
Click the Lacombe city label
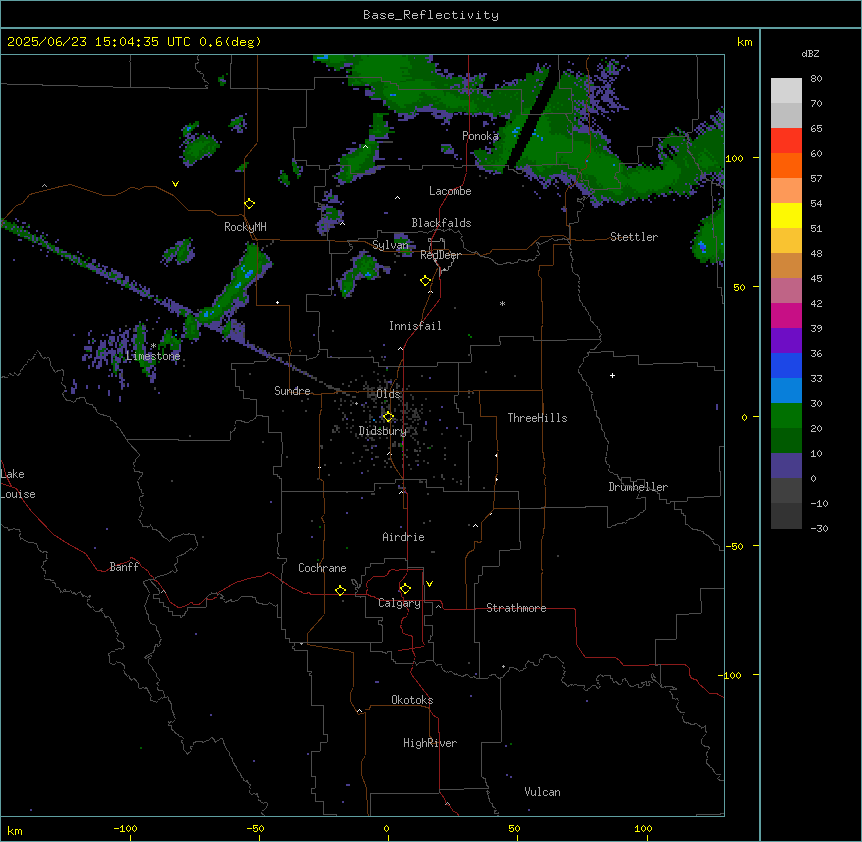pyautogui.click(x=450, y=191)
